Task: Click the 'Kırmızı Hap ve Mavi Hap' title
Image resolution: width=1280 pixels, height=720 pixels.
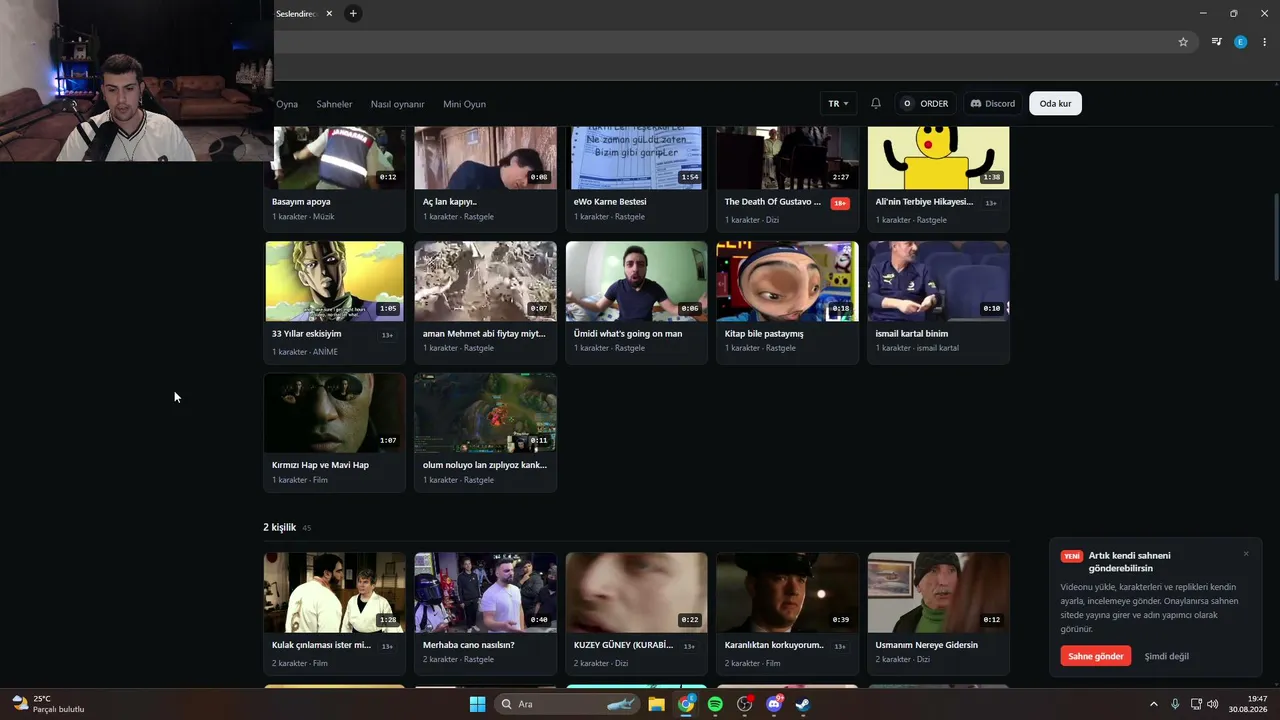Action: click(320, 465)
